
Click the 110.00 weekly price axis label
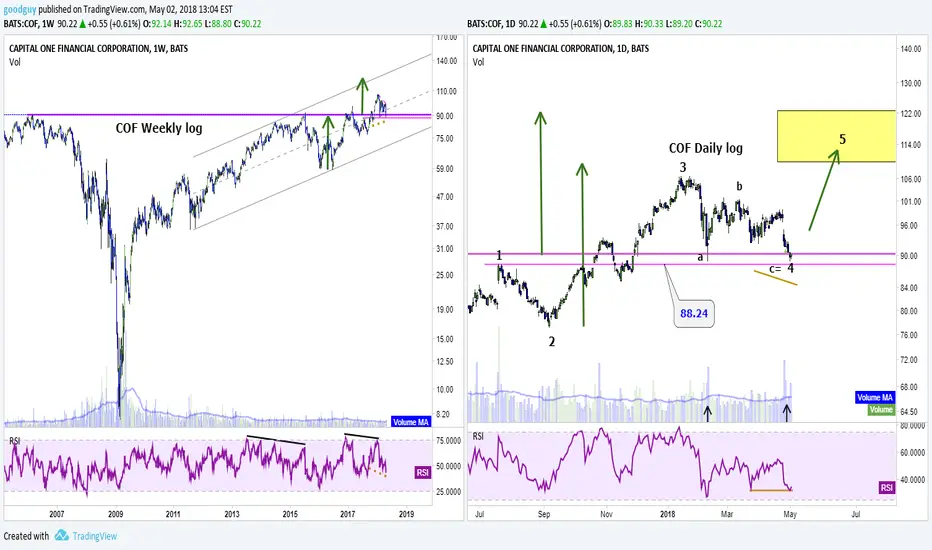446,92
